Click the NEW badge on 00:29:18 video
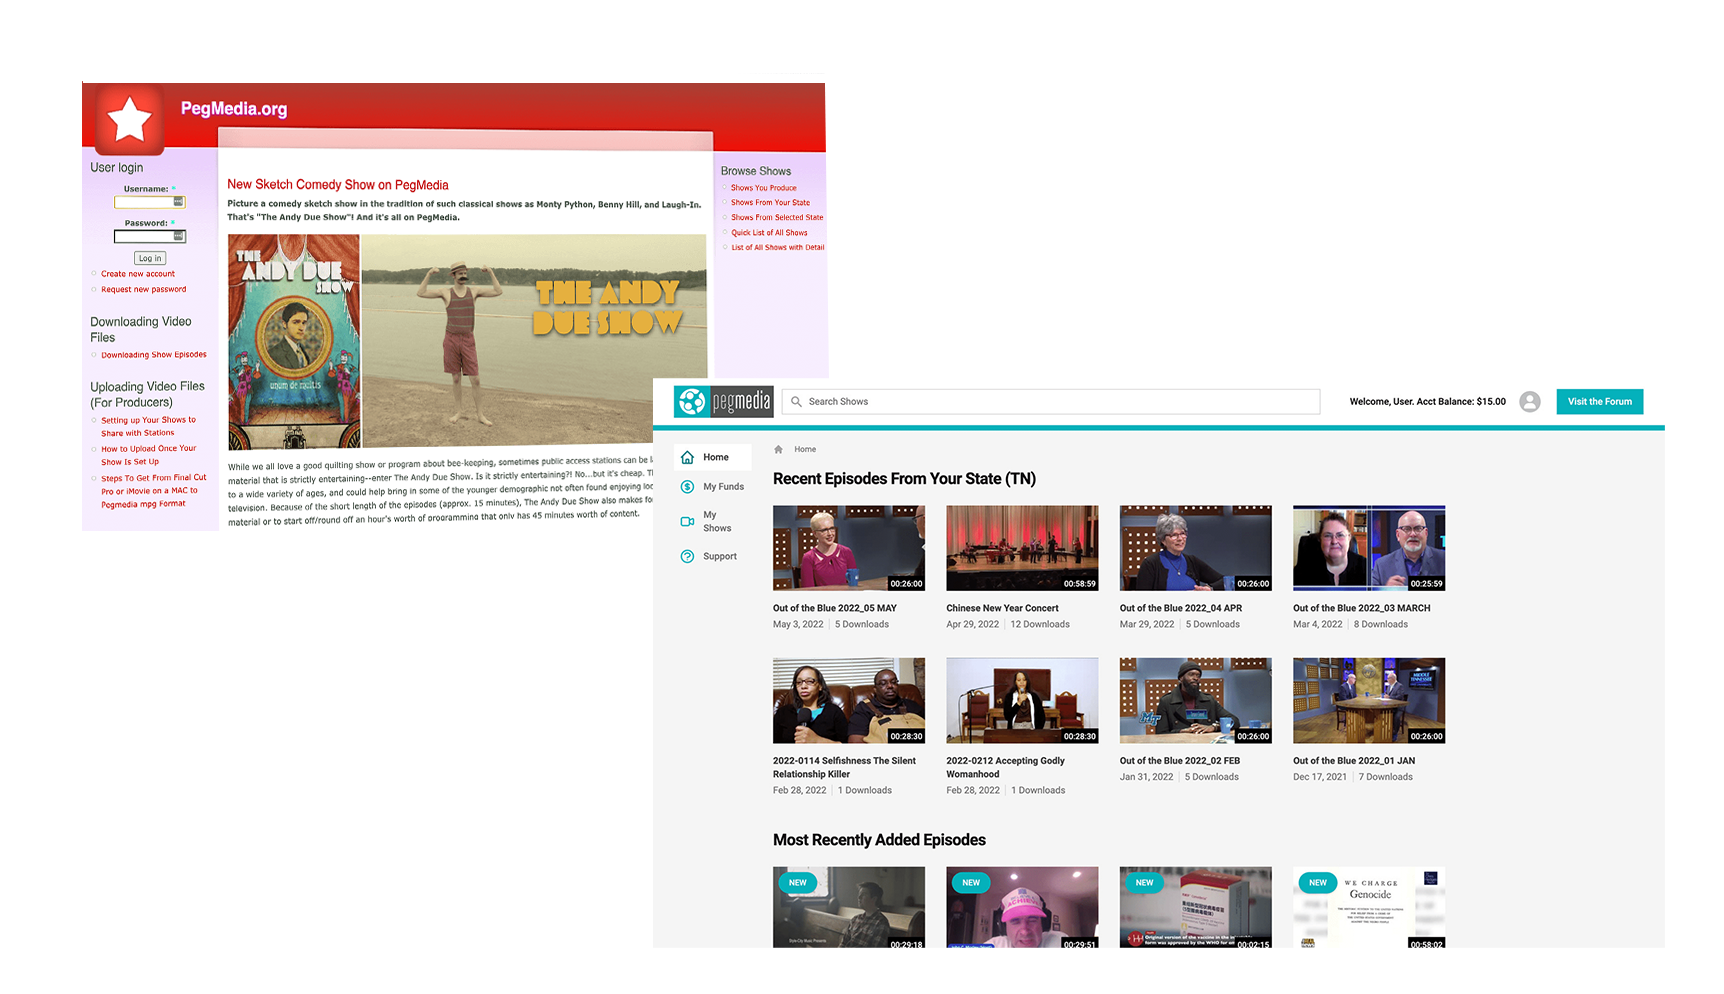The image size is (1724, 994). click(x=798, y=883)
